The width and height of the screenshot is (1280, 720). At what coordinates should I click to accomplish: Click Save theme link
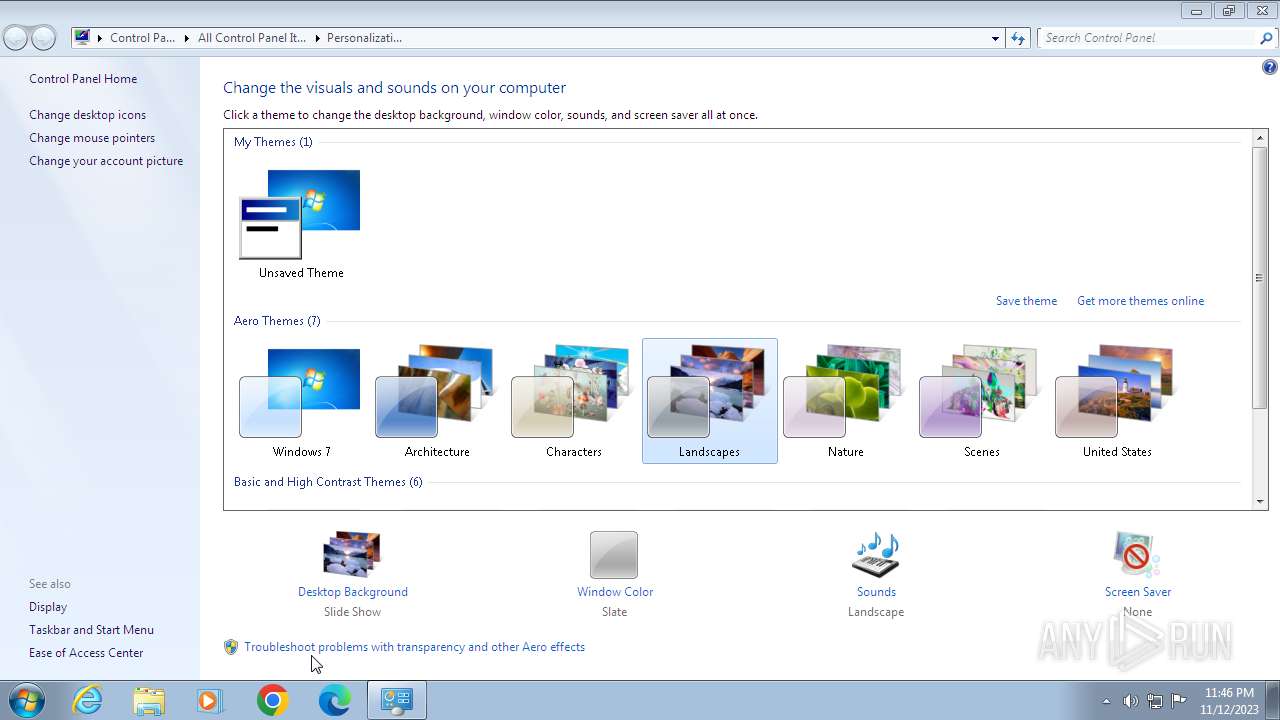[x=1026, y=301]
